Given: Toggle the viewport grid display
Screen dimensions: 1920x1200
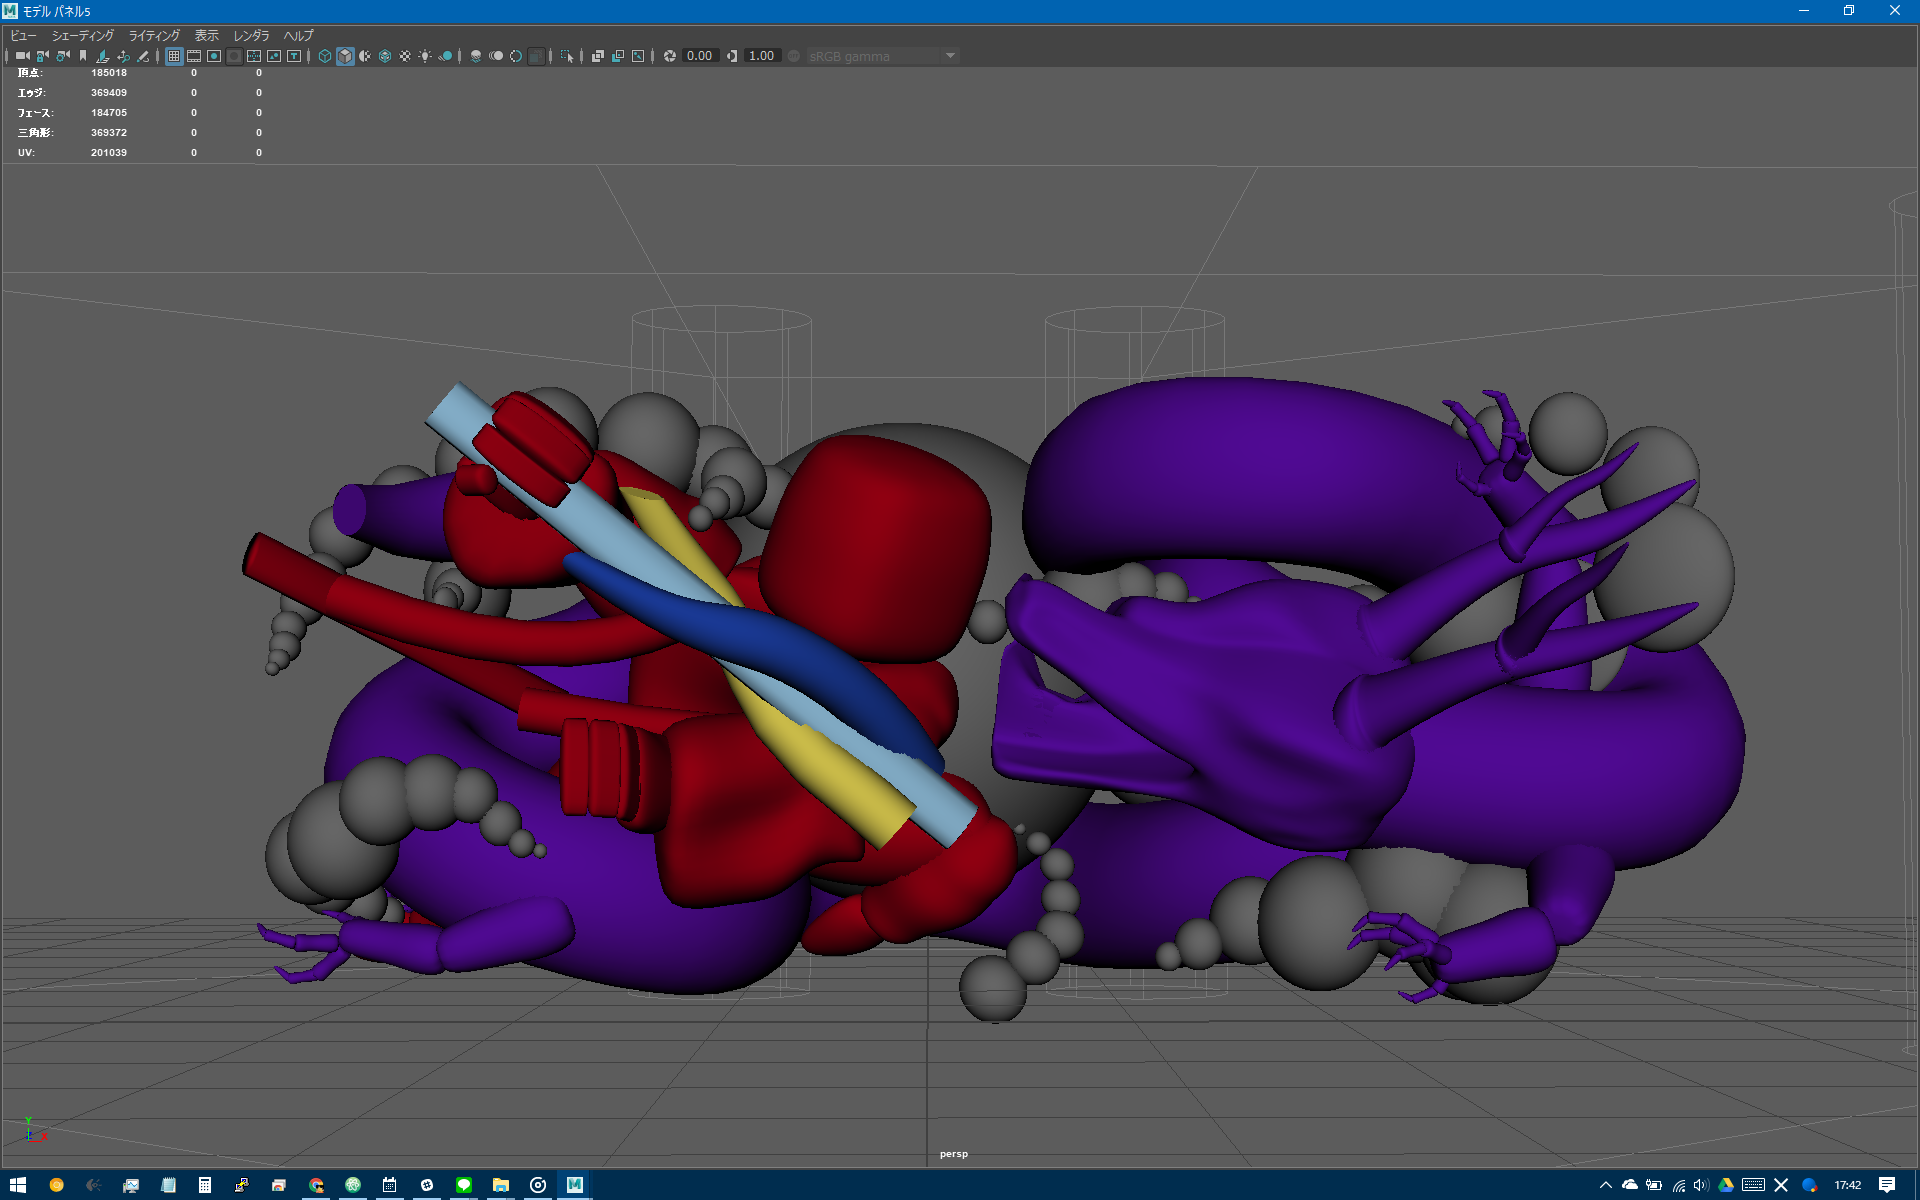Looking at the screenshot, I should (x=174, y=56).
